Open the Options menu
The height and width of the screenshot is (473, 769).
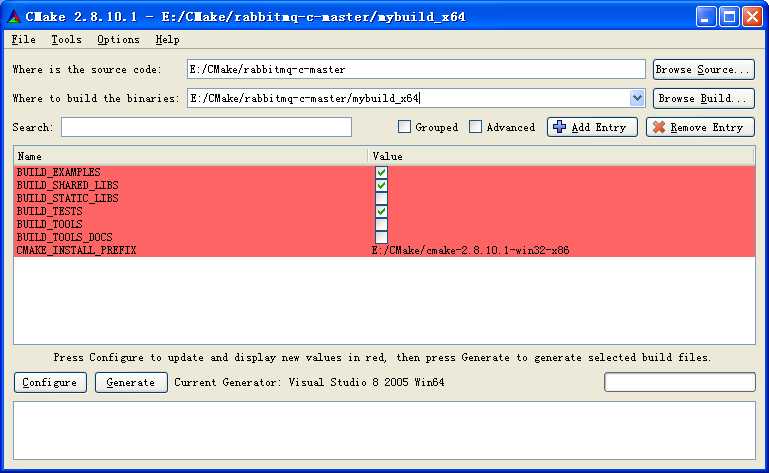coord(118,39)
